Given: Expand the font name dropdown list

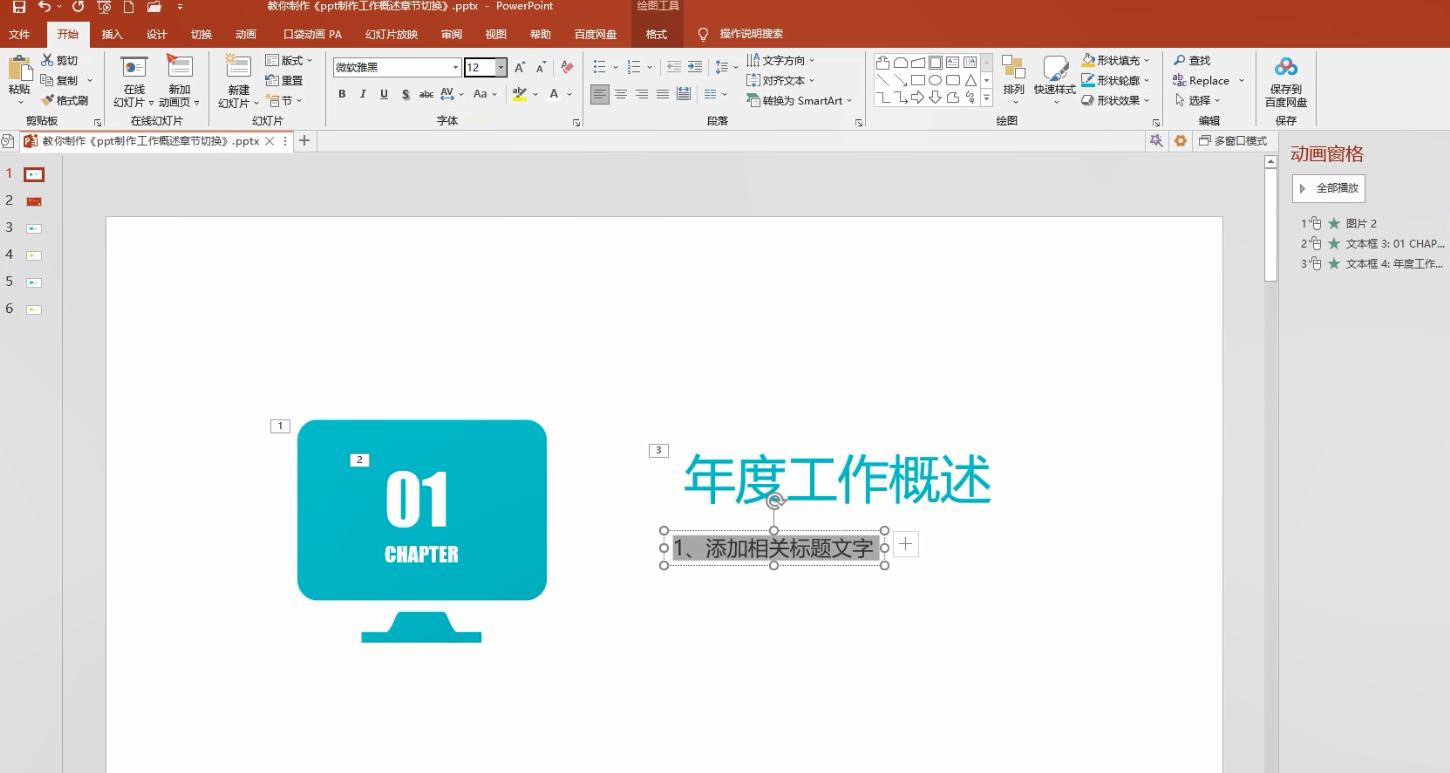Looking at the screenshot, I should [455, 68].
